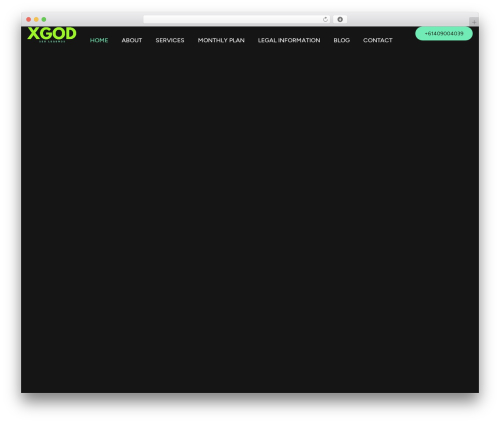
Task: Open the Services menu item
Action: pyautogui.click(x=170, y=40)
